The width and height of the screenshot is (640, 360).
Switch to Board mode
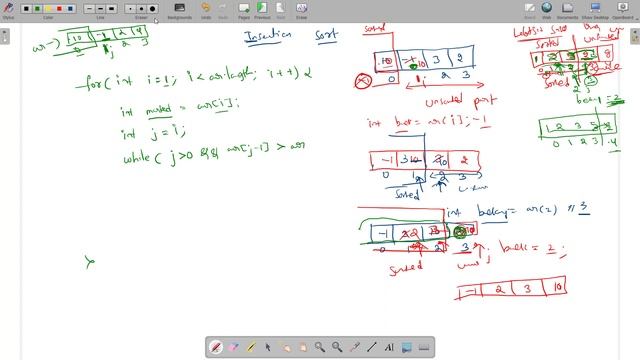[x=530, y=10]
